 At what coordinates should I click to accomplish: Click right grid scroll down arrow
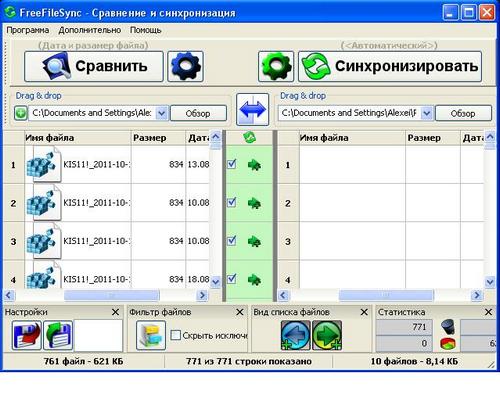click(490, 282)
